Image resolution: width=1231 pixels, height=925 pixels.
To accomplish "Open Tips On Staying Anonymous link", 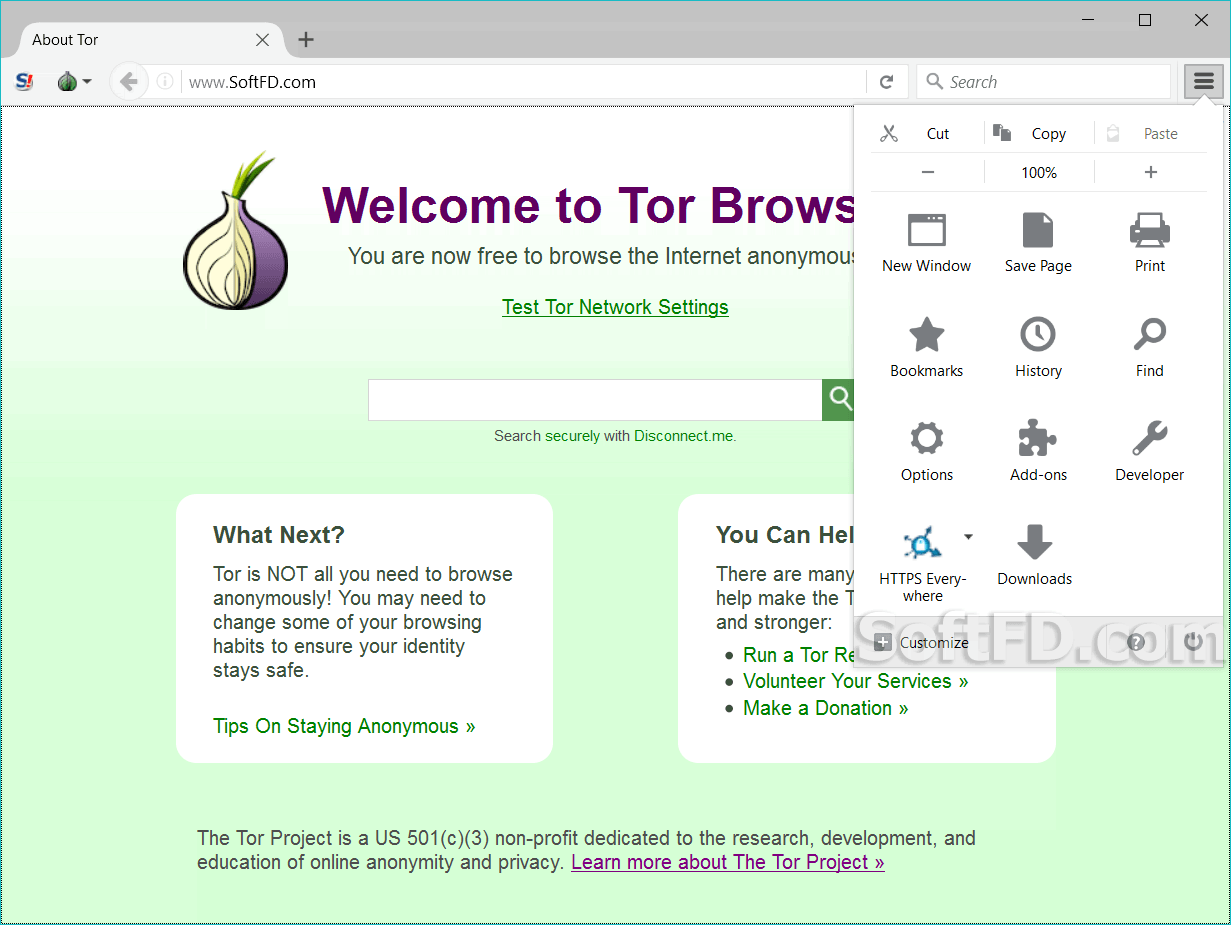I will tap(344, 726).
